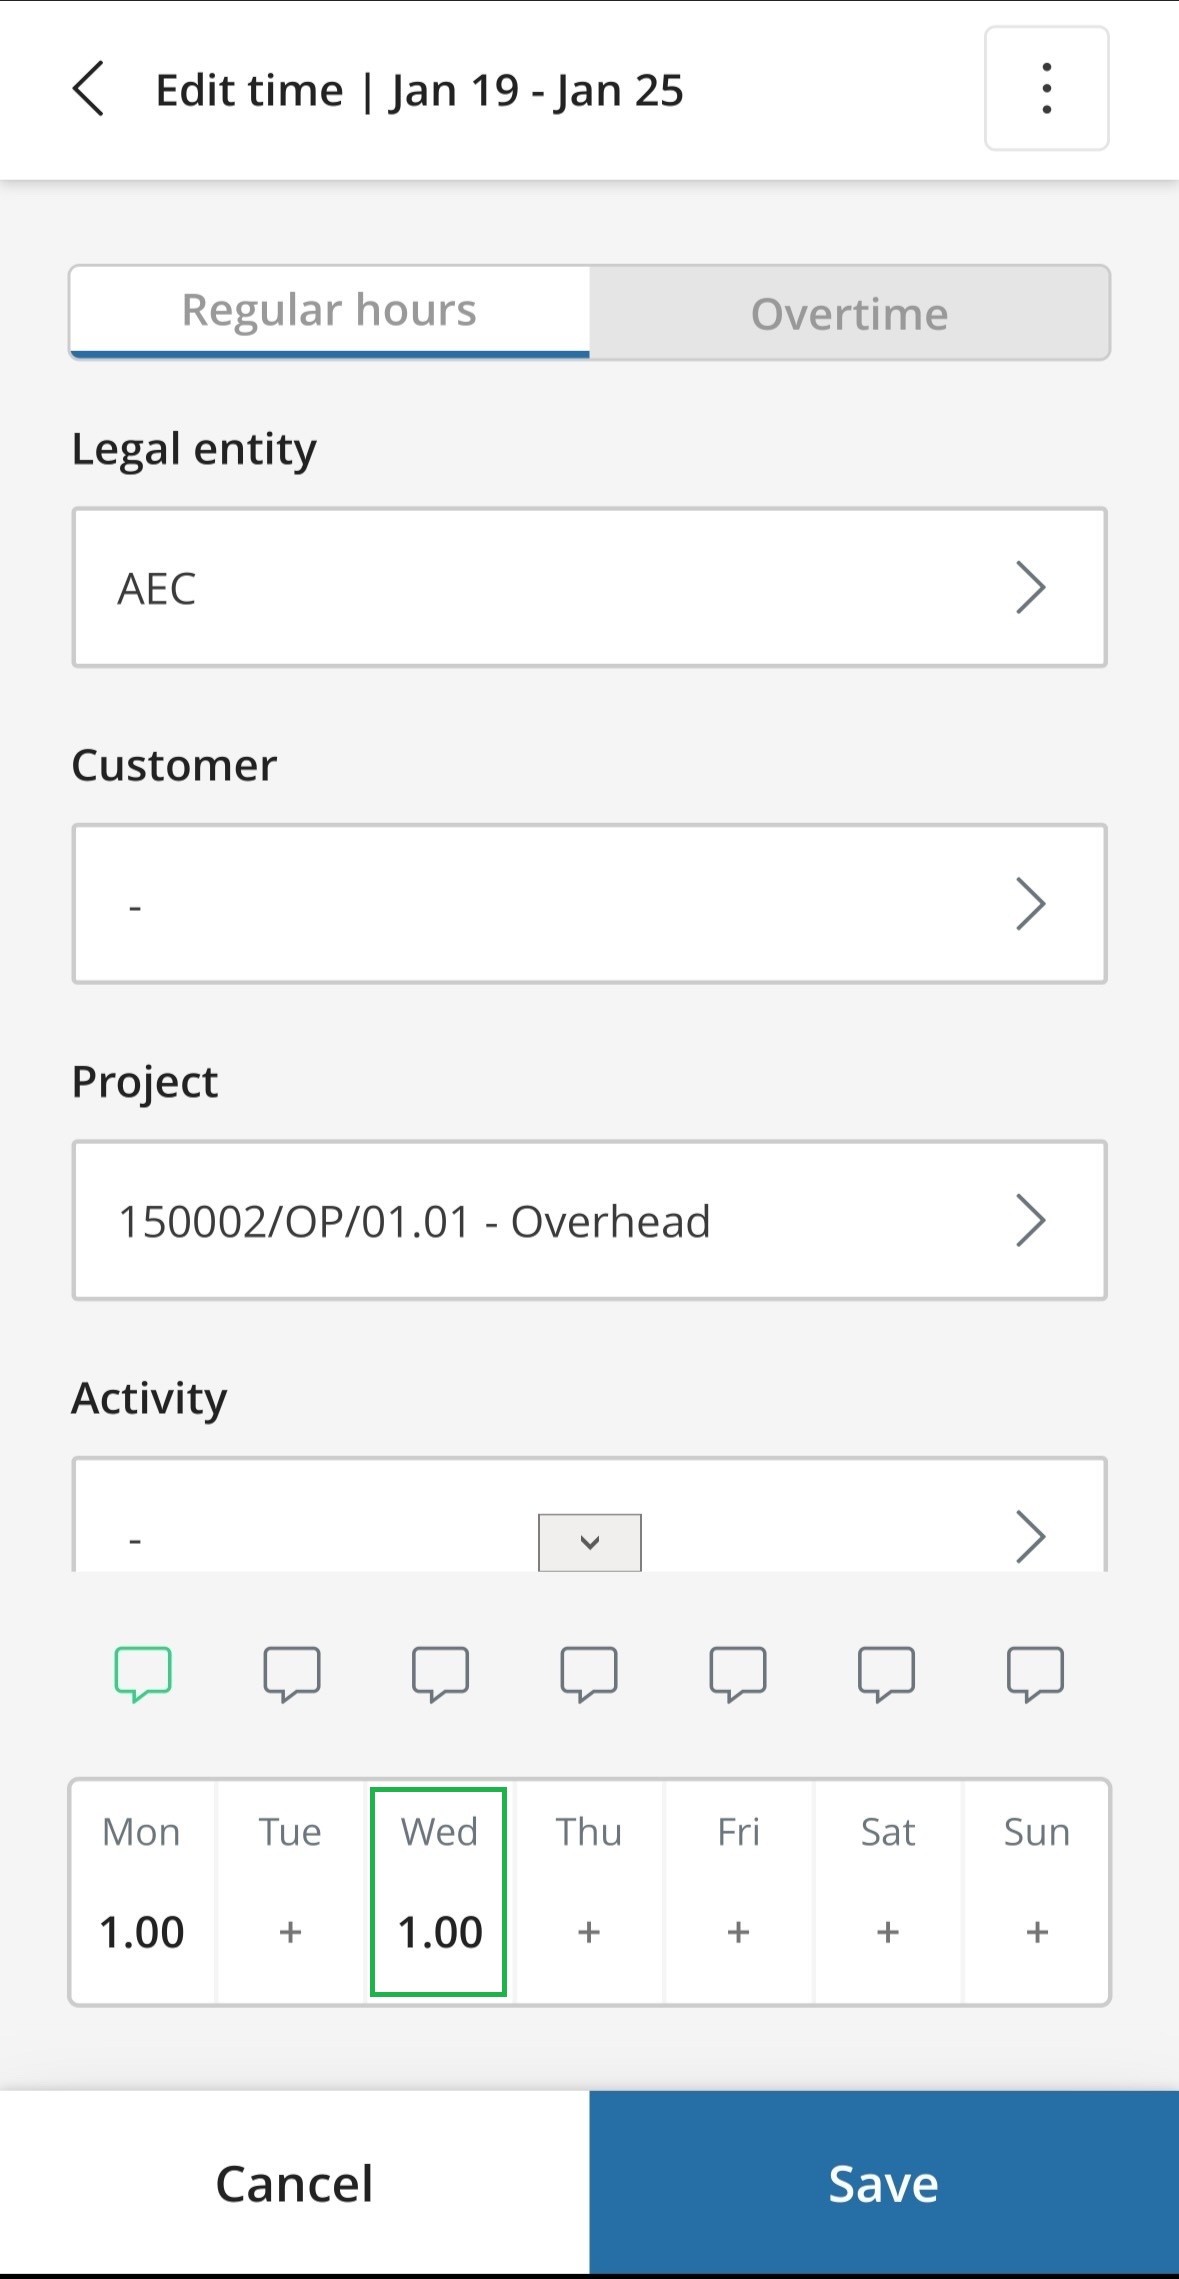Go back using the left arrow
This screenshot has width=1179, height=2279.
click(x=88, y=90)
